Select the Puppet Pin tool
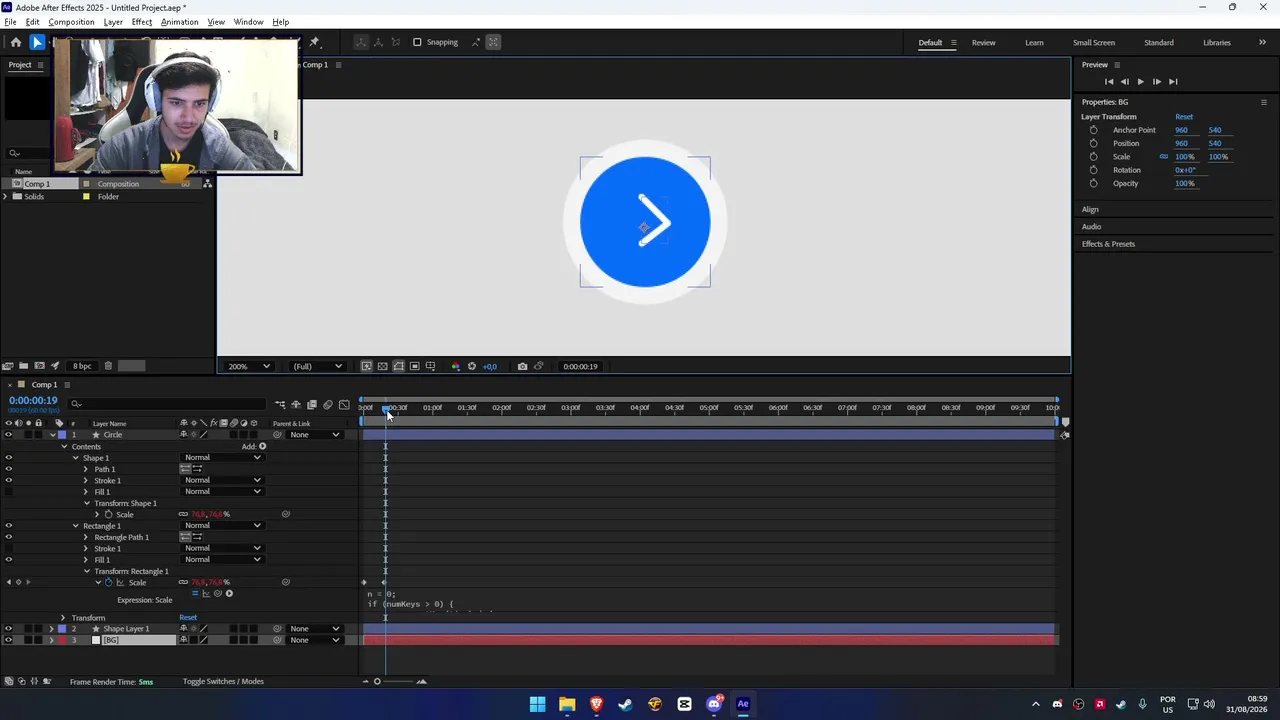The height and width of the screenshot is (720, 1280). click(x=314, y=42)
